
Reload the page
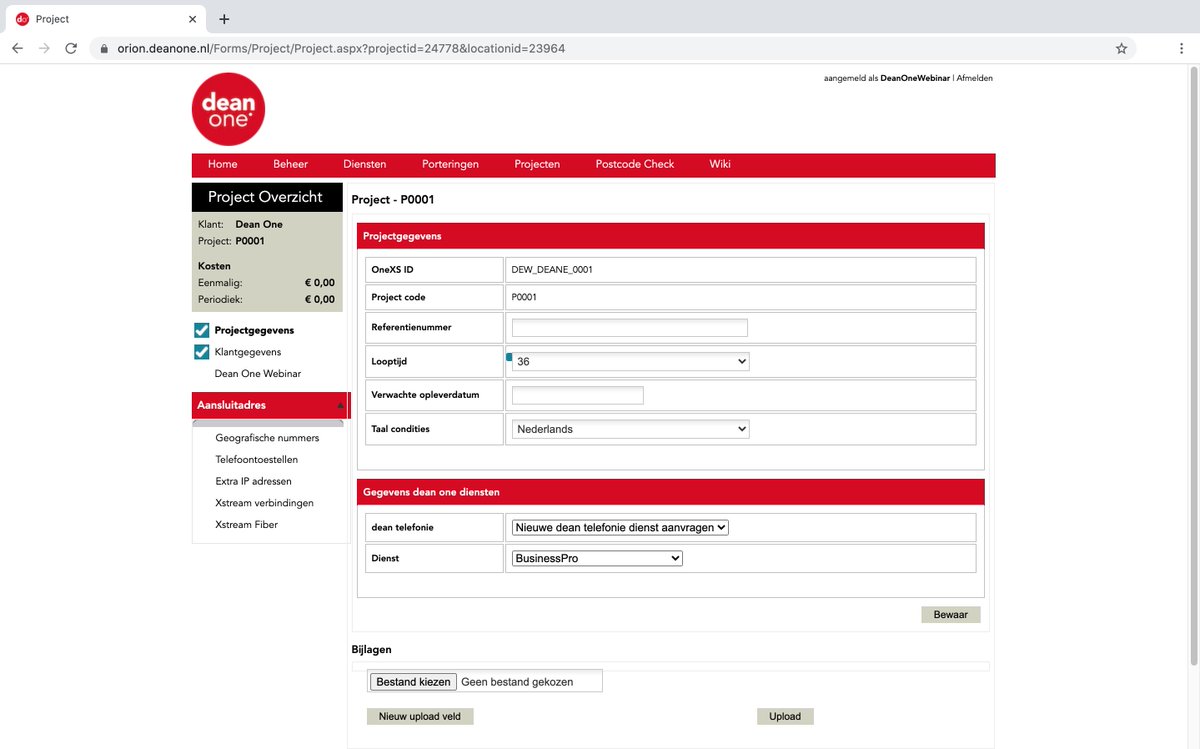point(71,48)
